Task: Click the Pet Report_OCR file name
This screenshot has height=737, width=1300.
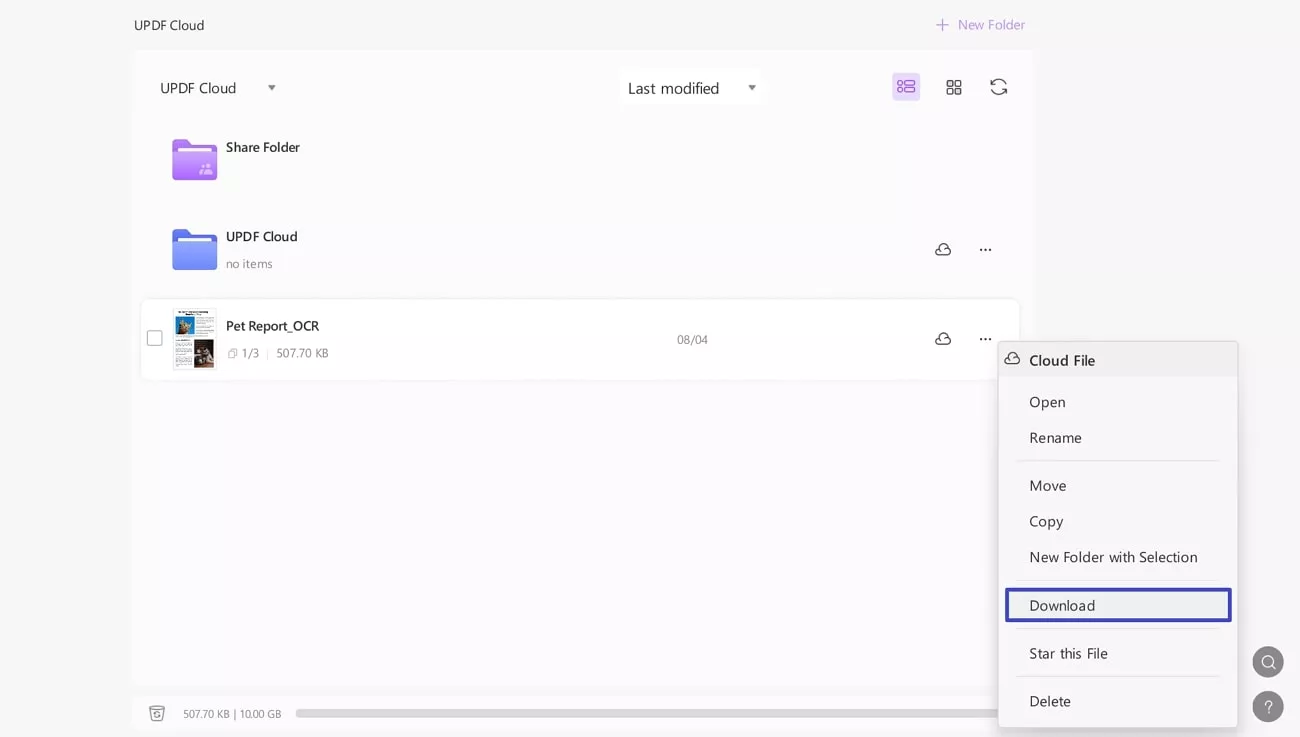Action: (272, 326)
